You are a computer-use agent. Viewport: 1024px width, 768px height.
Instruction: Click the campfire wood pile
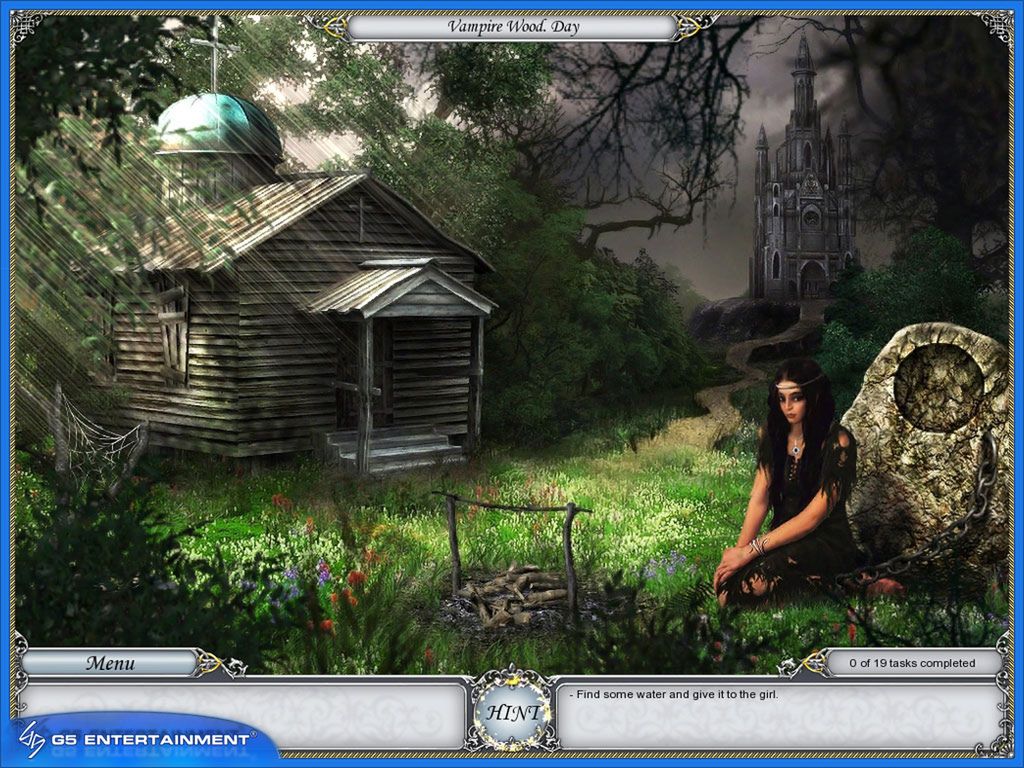point(511,594)
